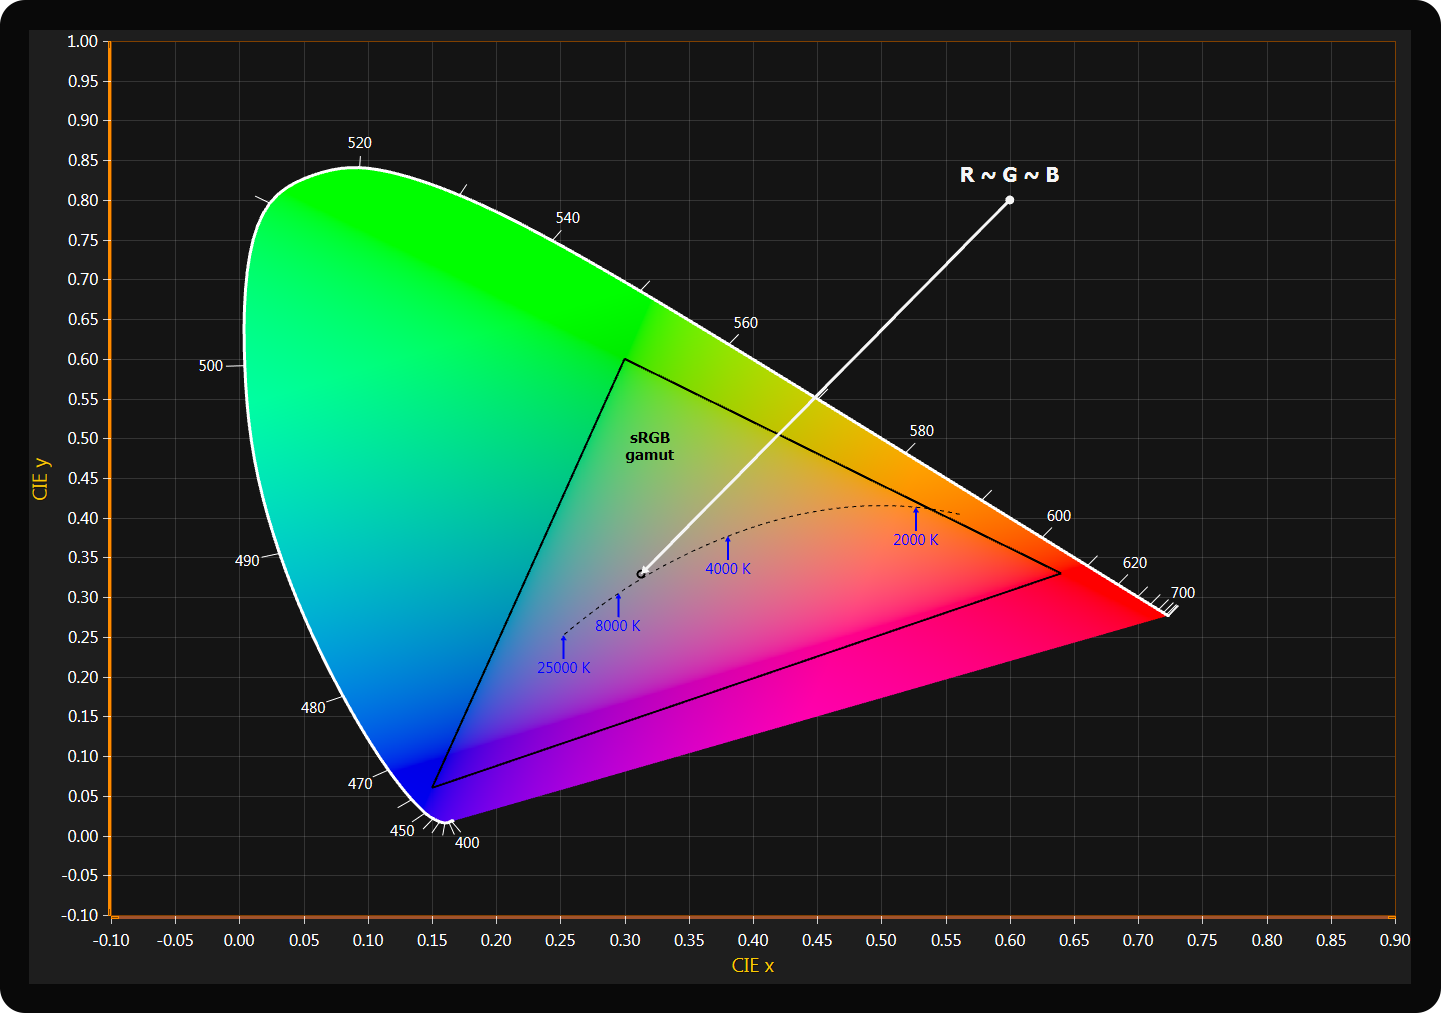Image resolution: width=1441 pixels, height=1013 pixels.
Task: Select the 520 wavelength label
Action: click(x=360, y=143)
